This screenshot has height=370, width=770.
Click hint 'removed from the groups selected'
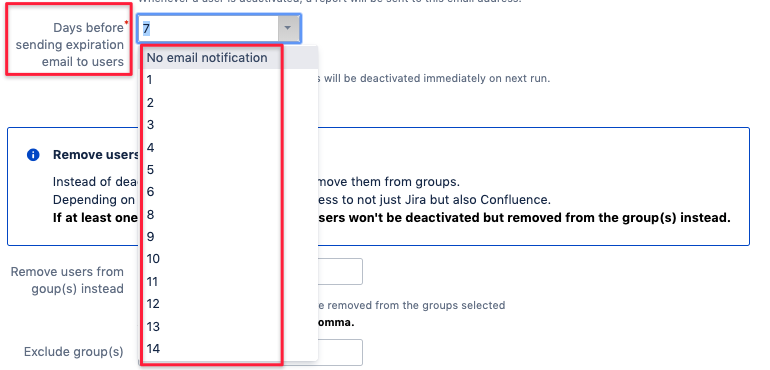coord(416,305)
